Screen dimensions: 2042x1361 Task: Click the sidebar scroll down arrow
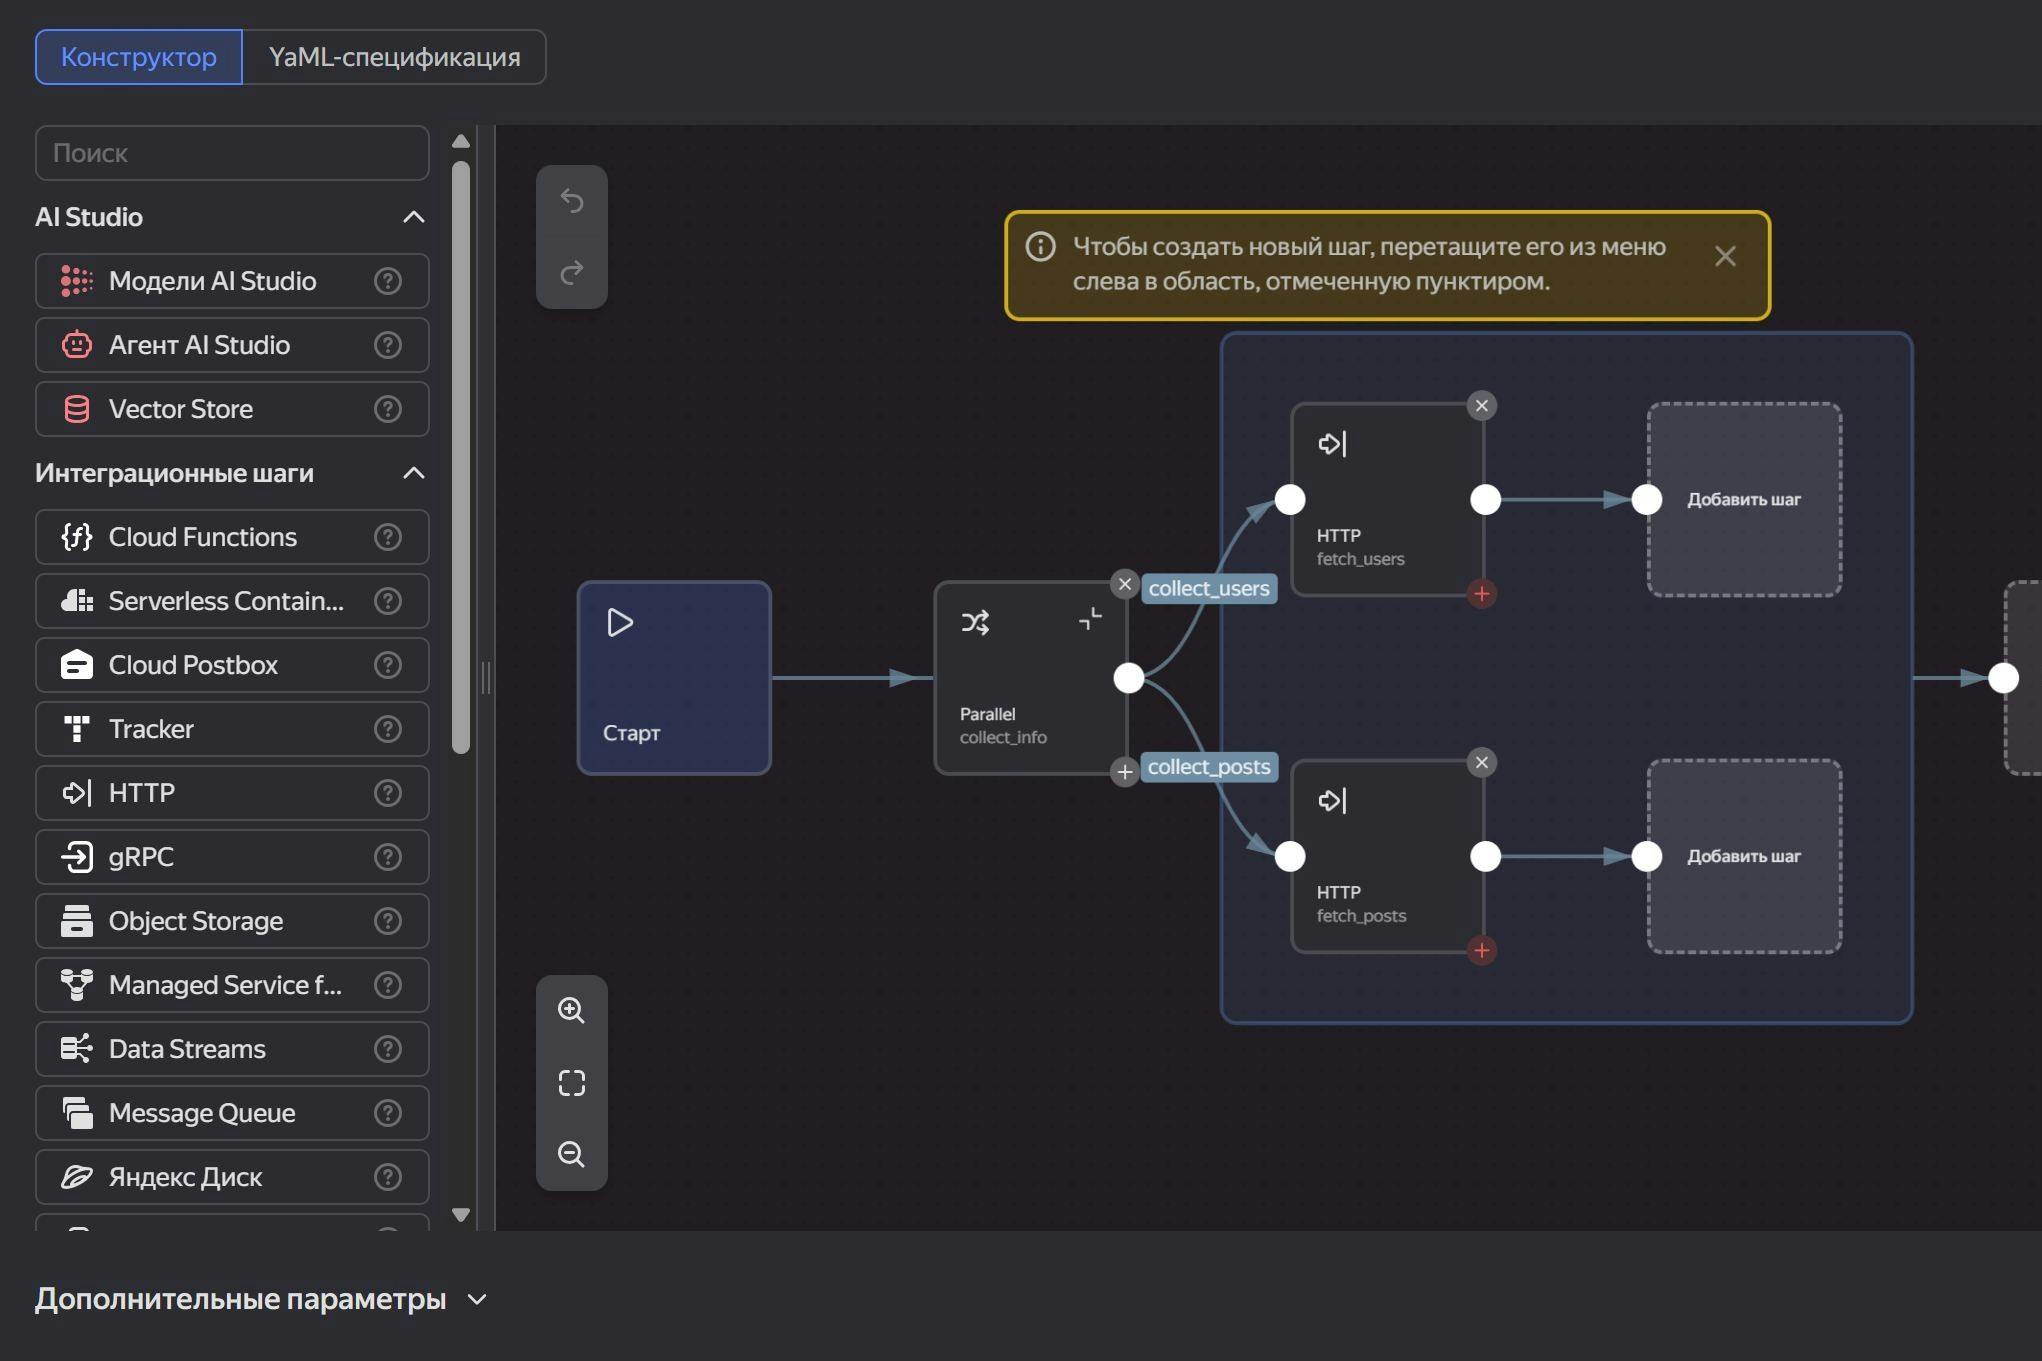[x=461, y=1215]
